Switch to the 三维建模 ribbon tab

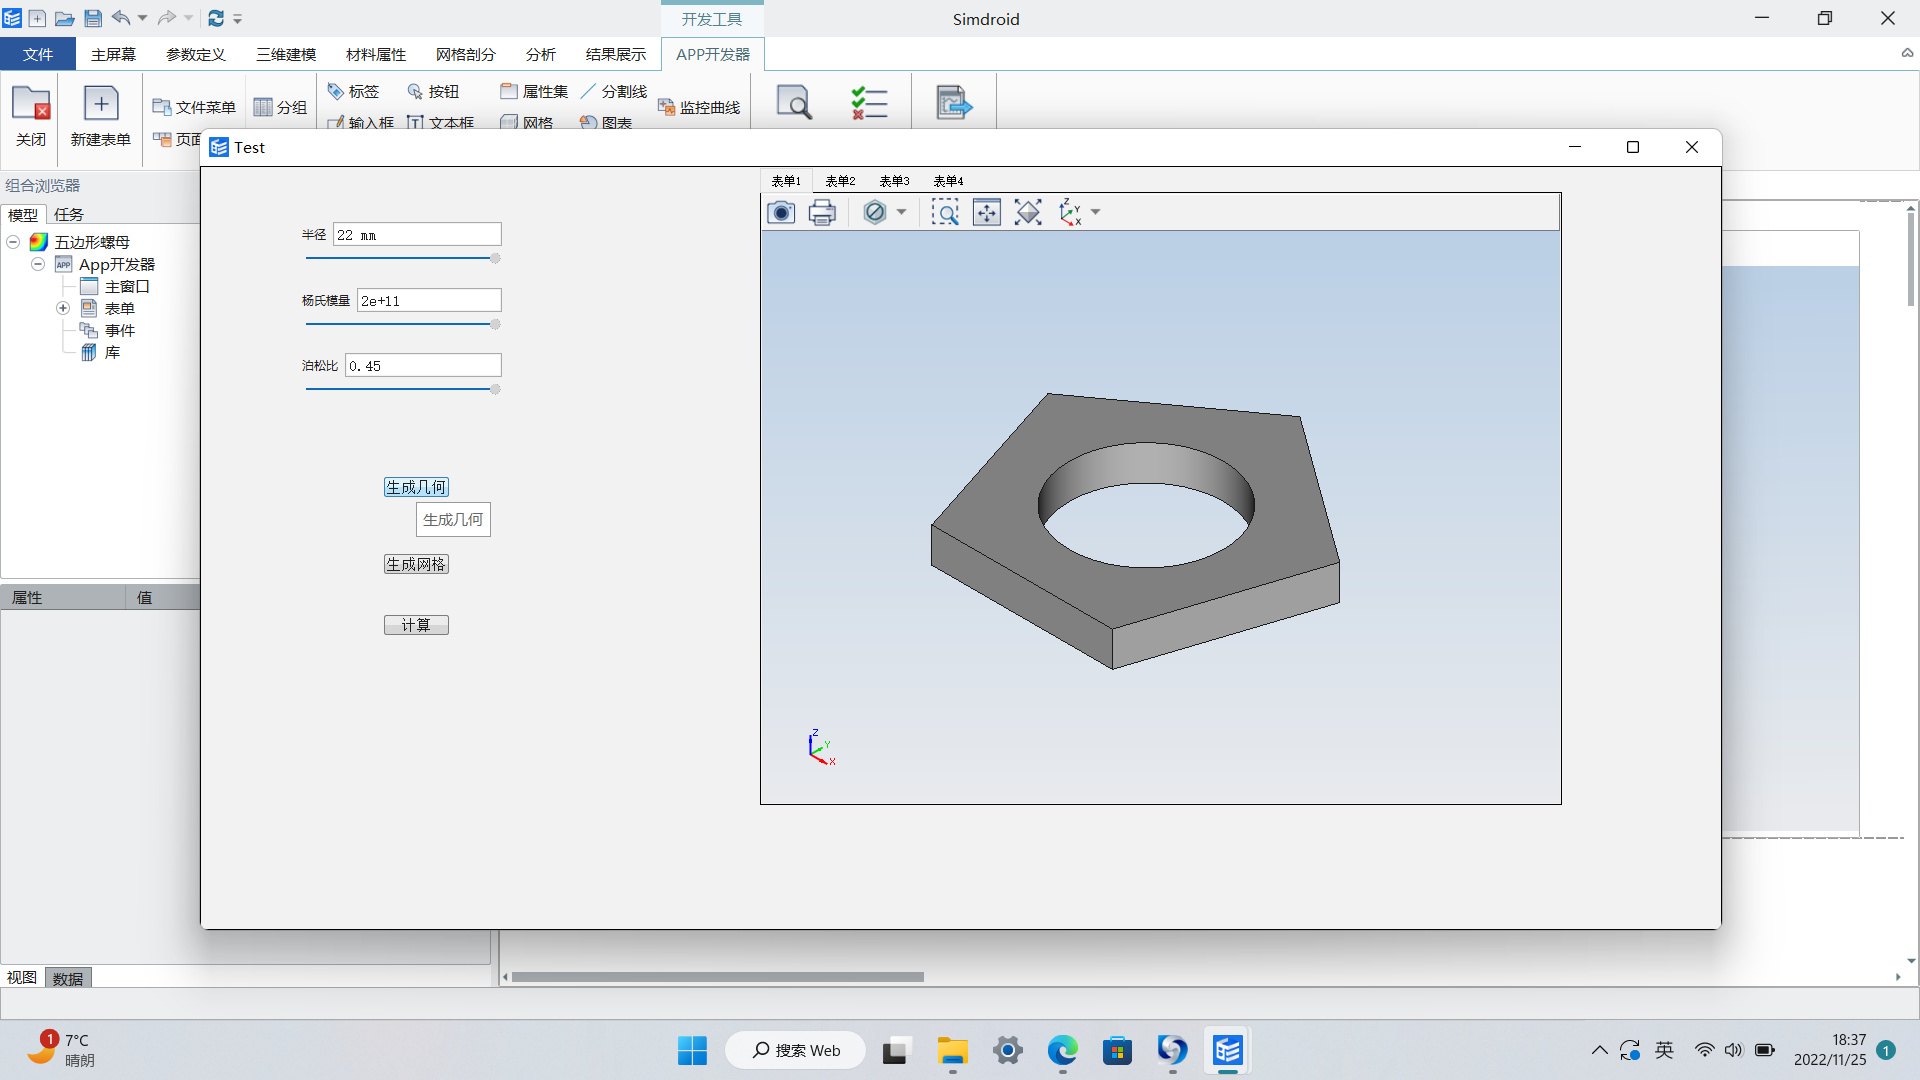pos(286,54)
